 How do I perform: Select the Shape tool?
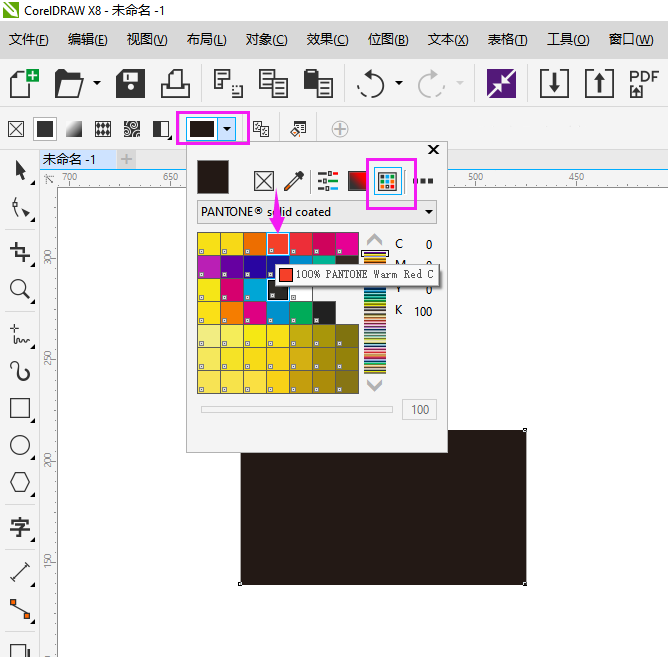(20, 208)
